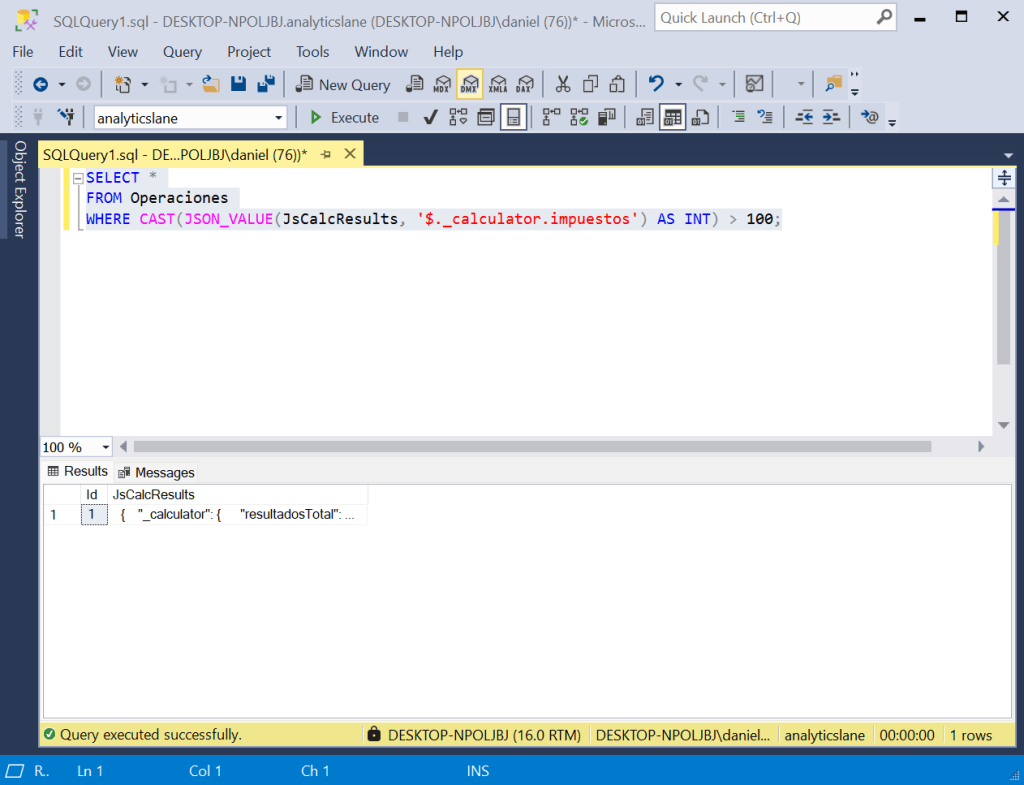Toggle include actual execution plan
This screenshot has width=1024, height=785.
click(578, 116)
